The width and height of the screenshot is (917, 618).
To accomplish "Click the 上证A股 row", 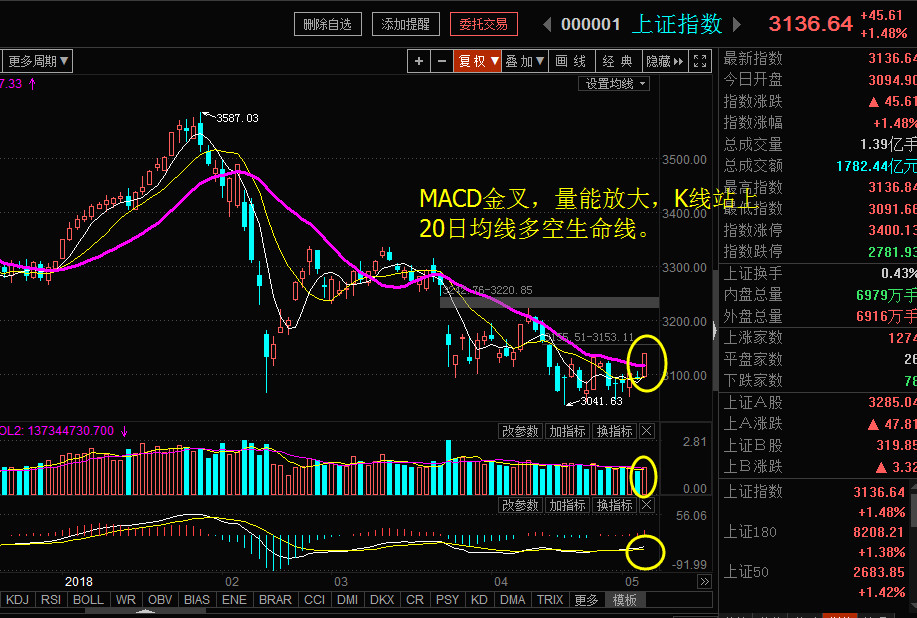I will pos(818,402).
